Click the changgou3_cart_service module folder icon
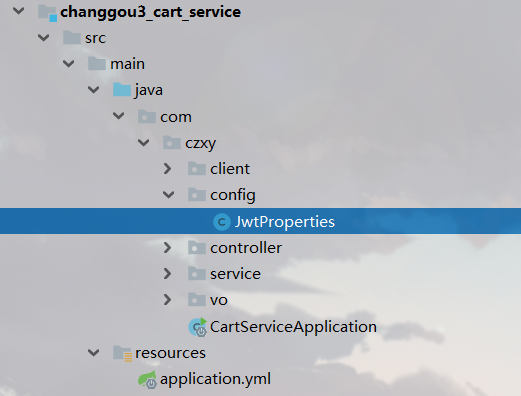The height and width of the screenshot is (396, 521). [x=47, y=13]
